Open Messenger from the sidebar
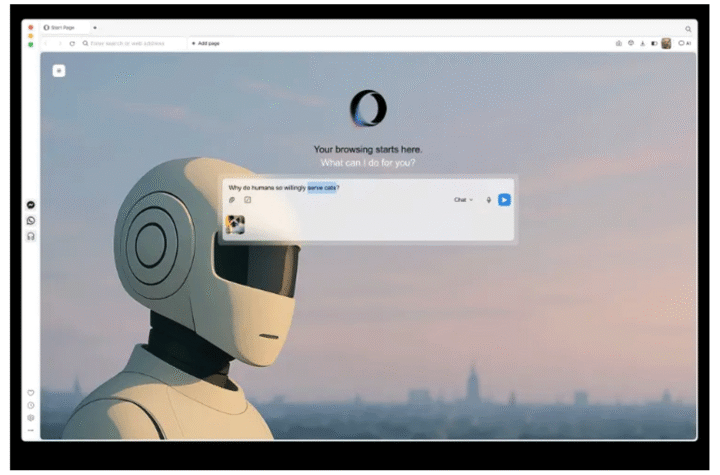 (x=31, y=205)
